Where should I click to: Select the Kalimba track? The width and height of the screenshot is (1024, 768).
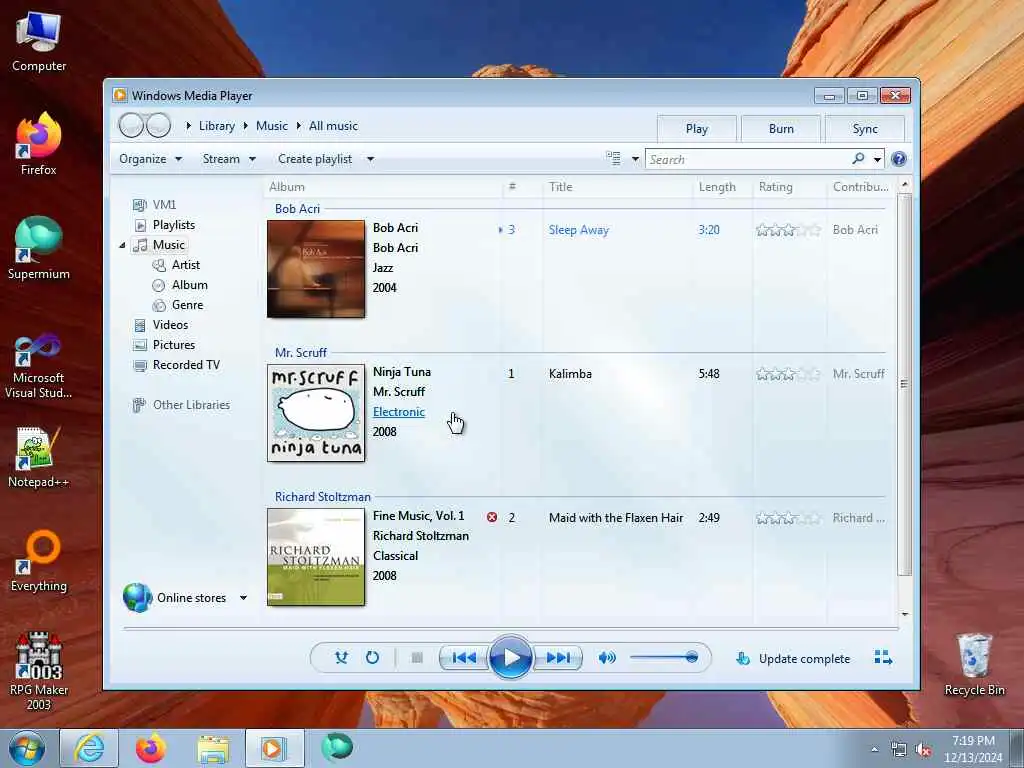coord(570,374)
